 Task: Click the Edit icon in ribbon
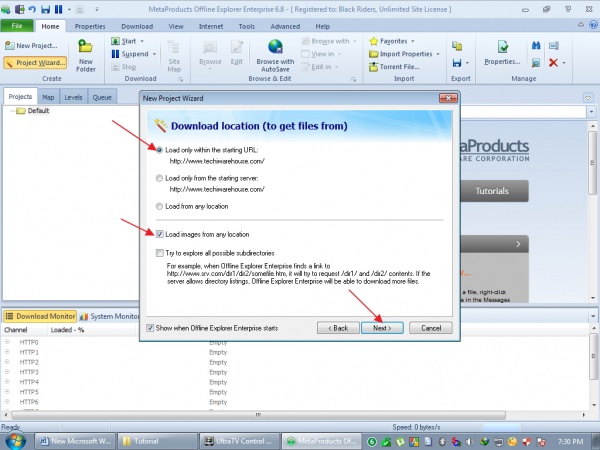(236, 47)
